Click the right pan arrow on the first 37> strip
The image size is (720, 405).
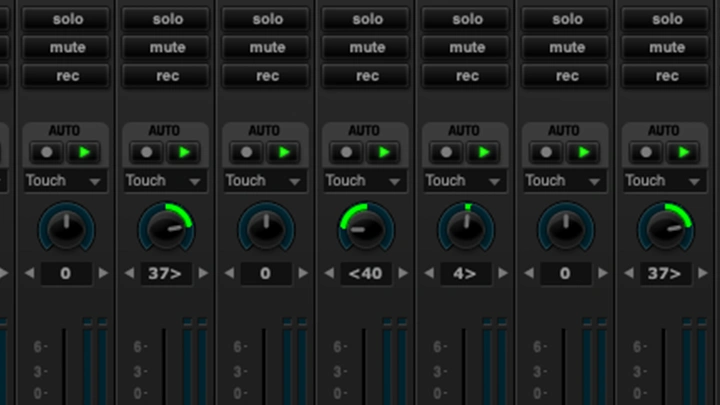point(203,274)
